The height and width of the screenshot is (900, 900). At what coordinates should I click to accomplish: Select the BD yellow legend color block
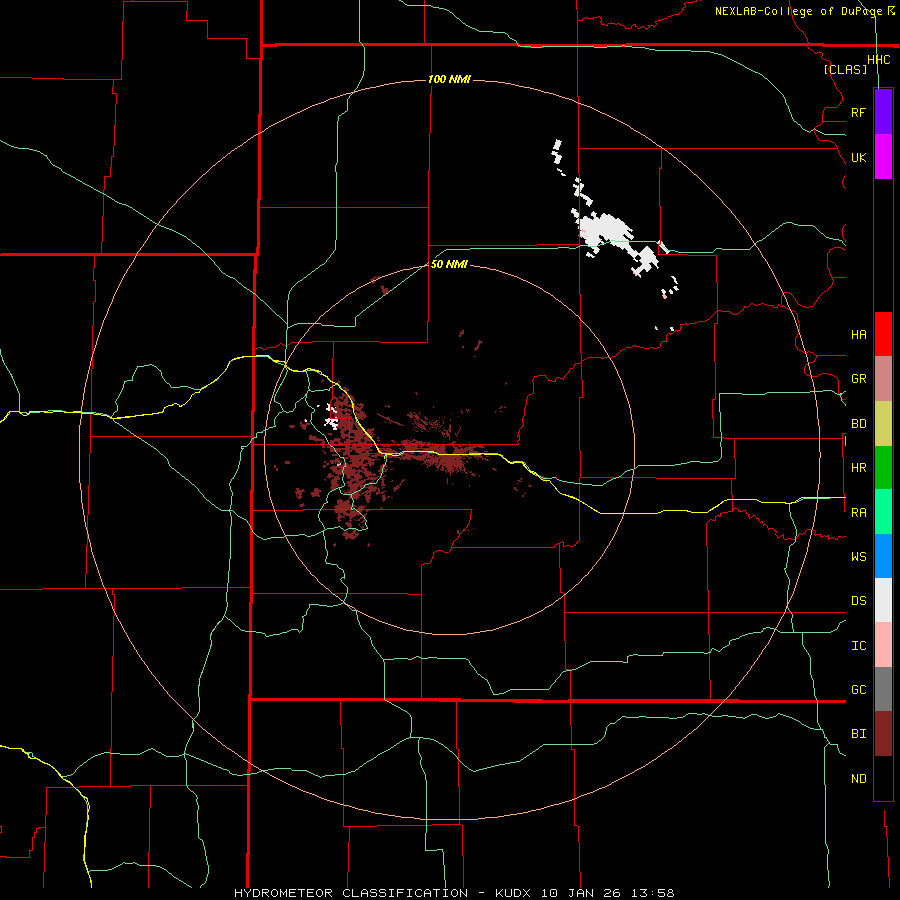(x=883, y=424)
